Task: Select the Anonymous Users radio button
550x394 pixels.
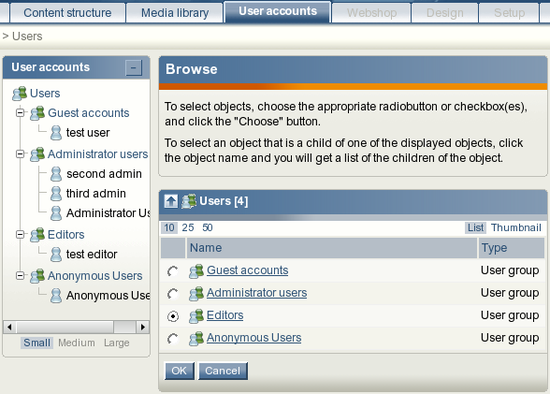Action: tap(173, 339)
